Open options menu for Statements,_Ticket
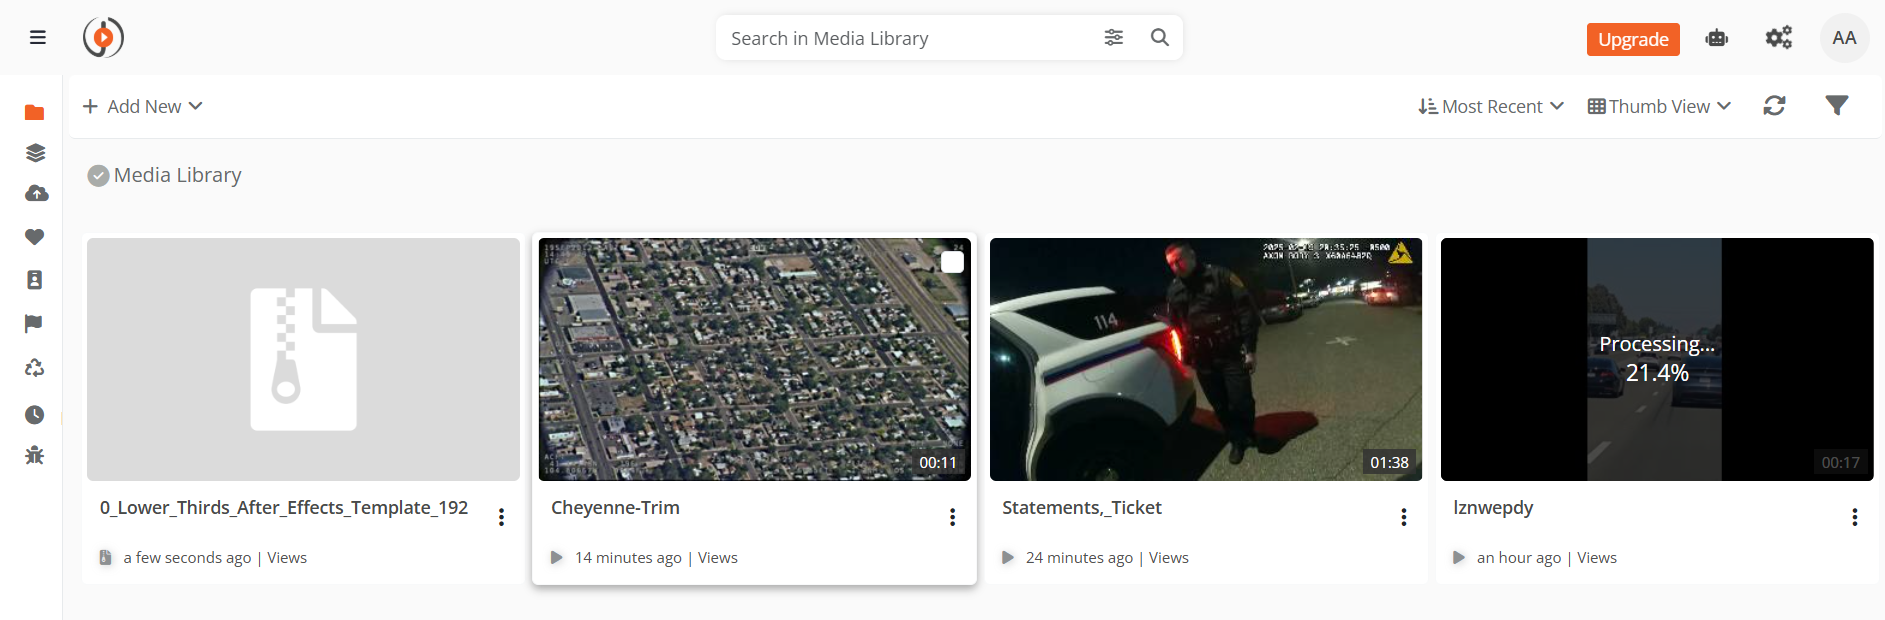This screenshot has height=620, width=1885. [1404, 517]
